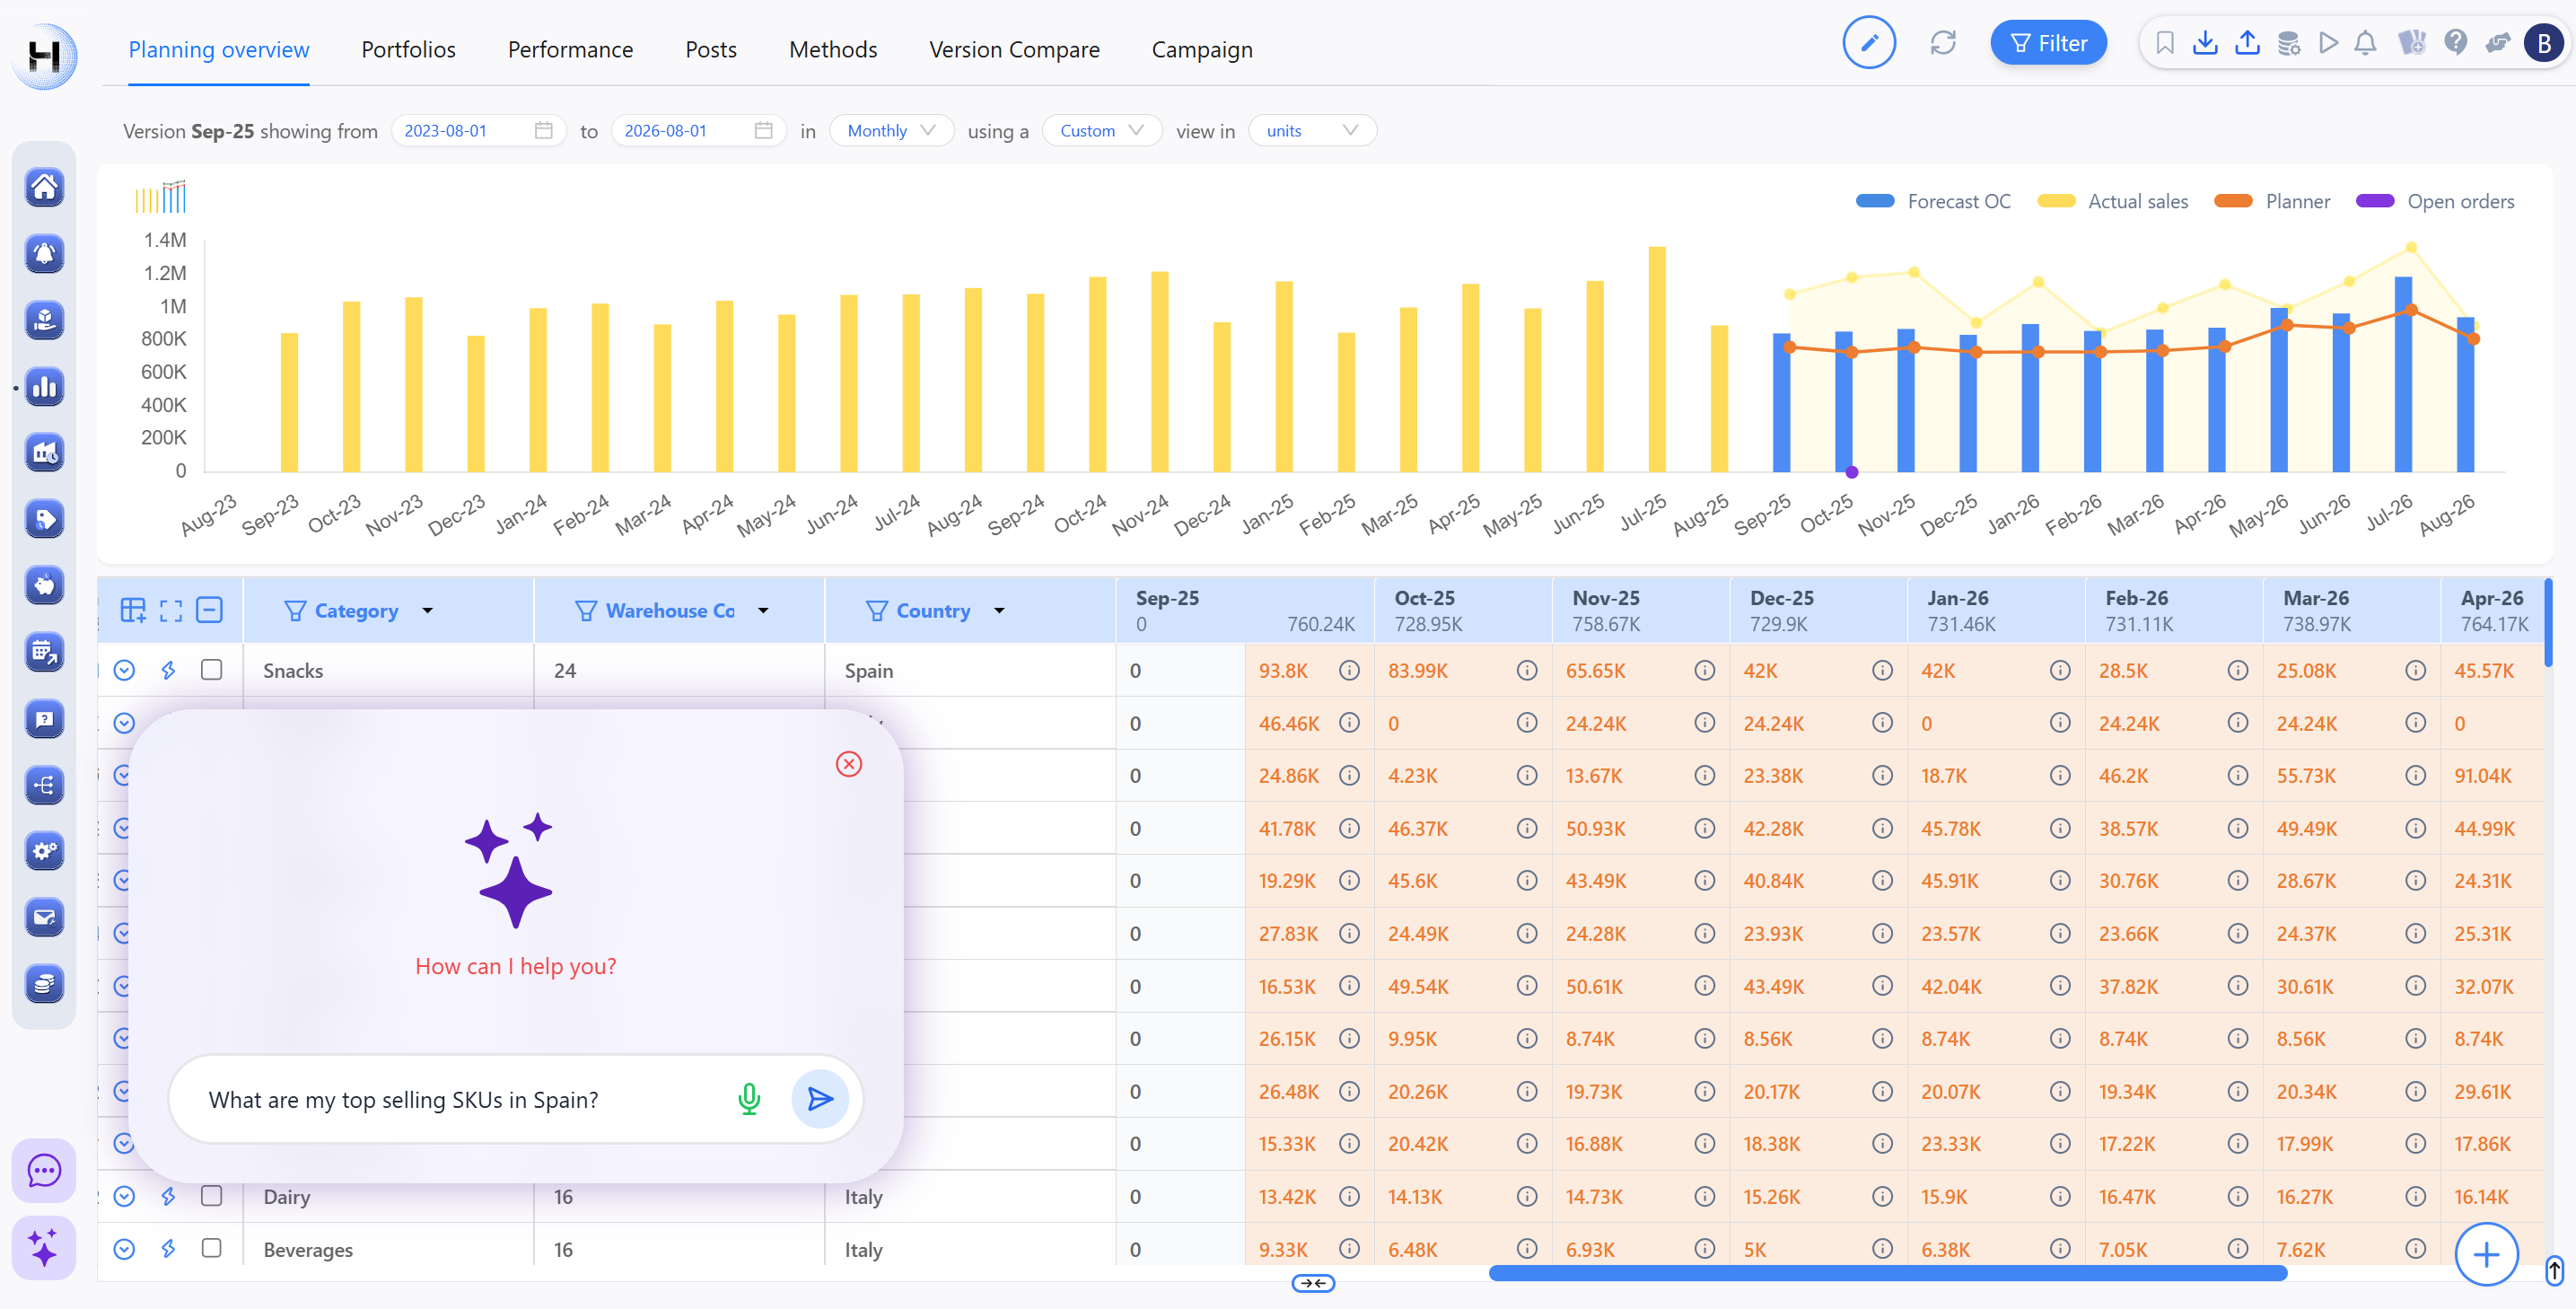Send the assistant question with arrow button

(819, 1099)
